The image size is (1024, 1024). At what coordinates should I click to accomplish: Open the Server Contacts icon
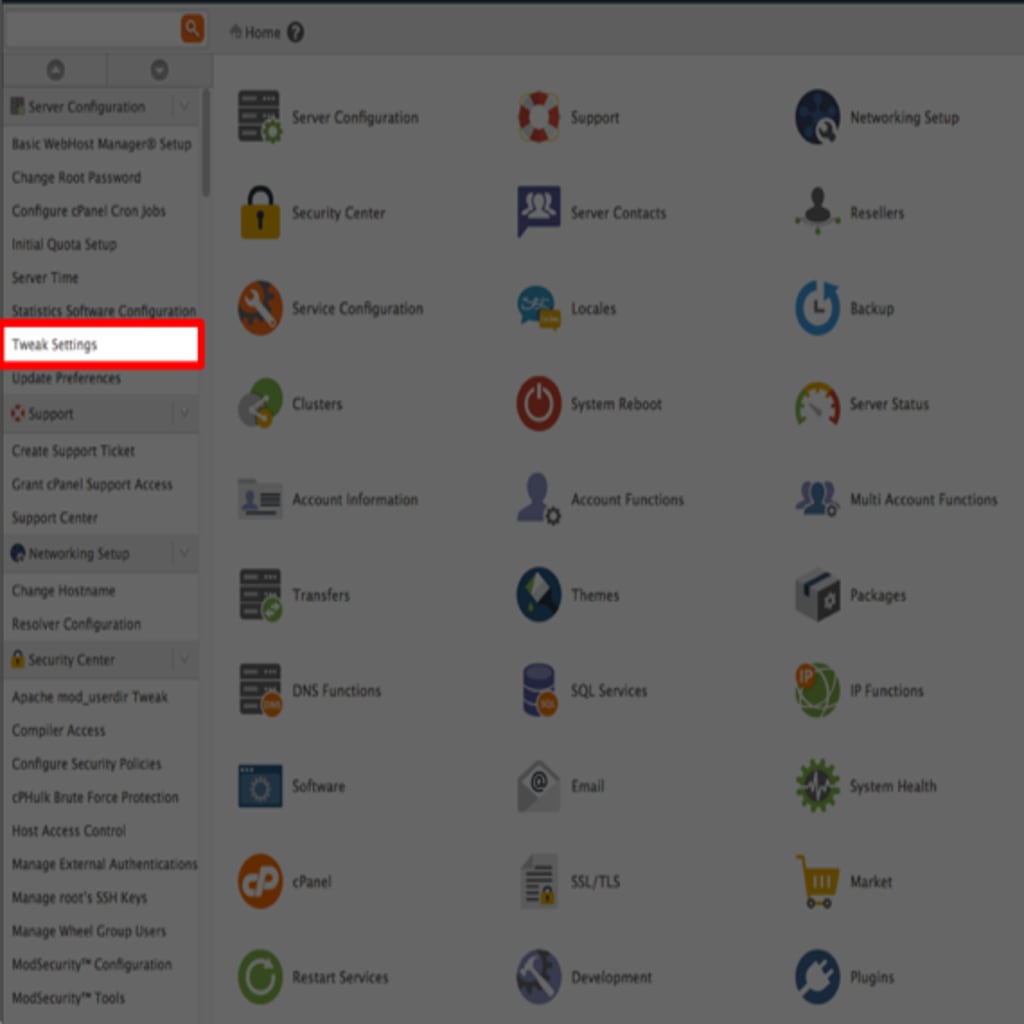(x=538, y=211)
